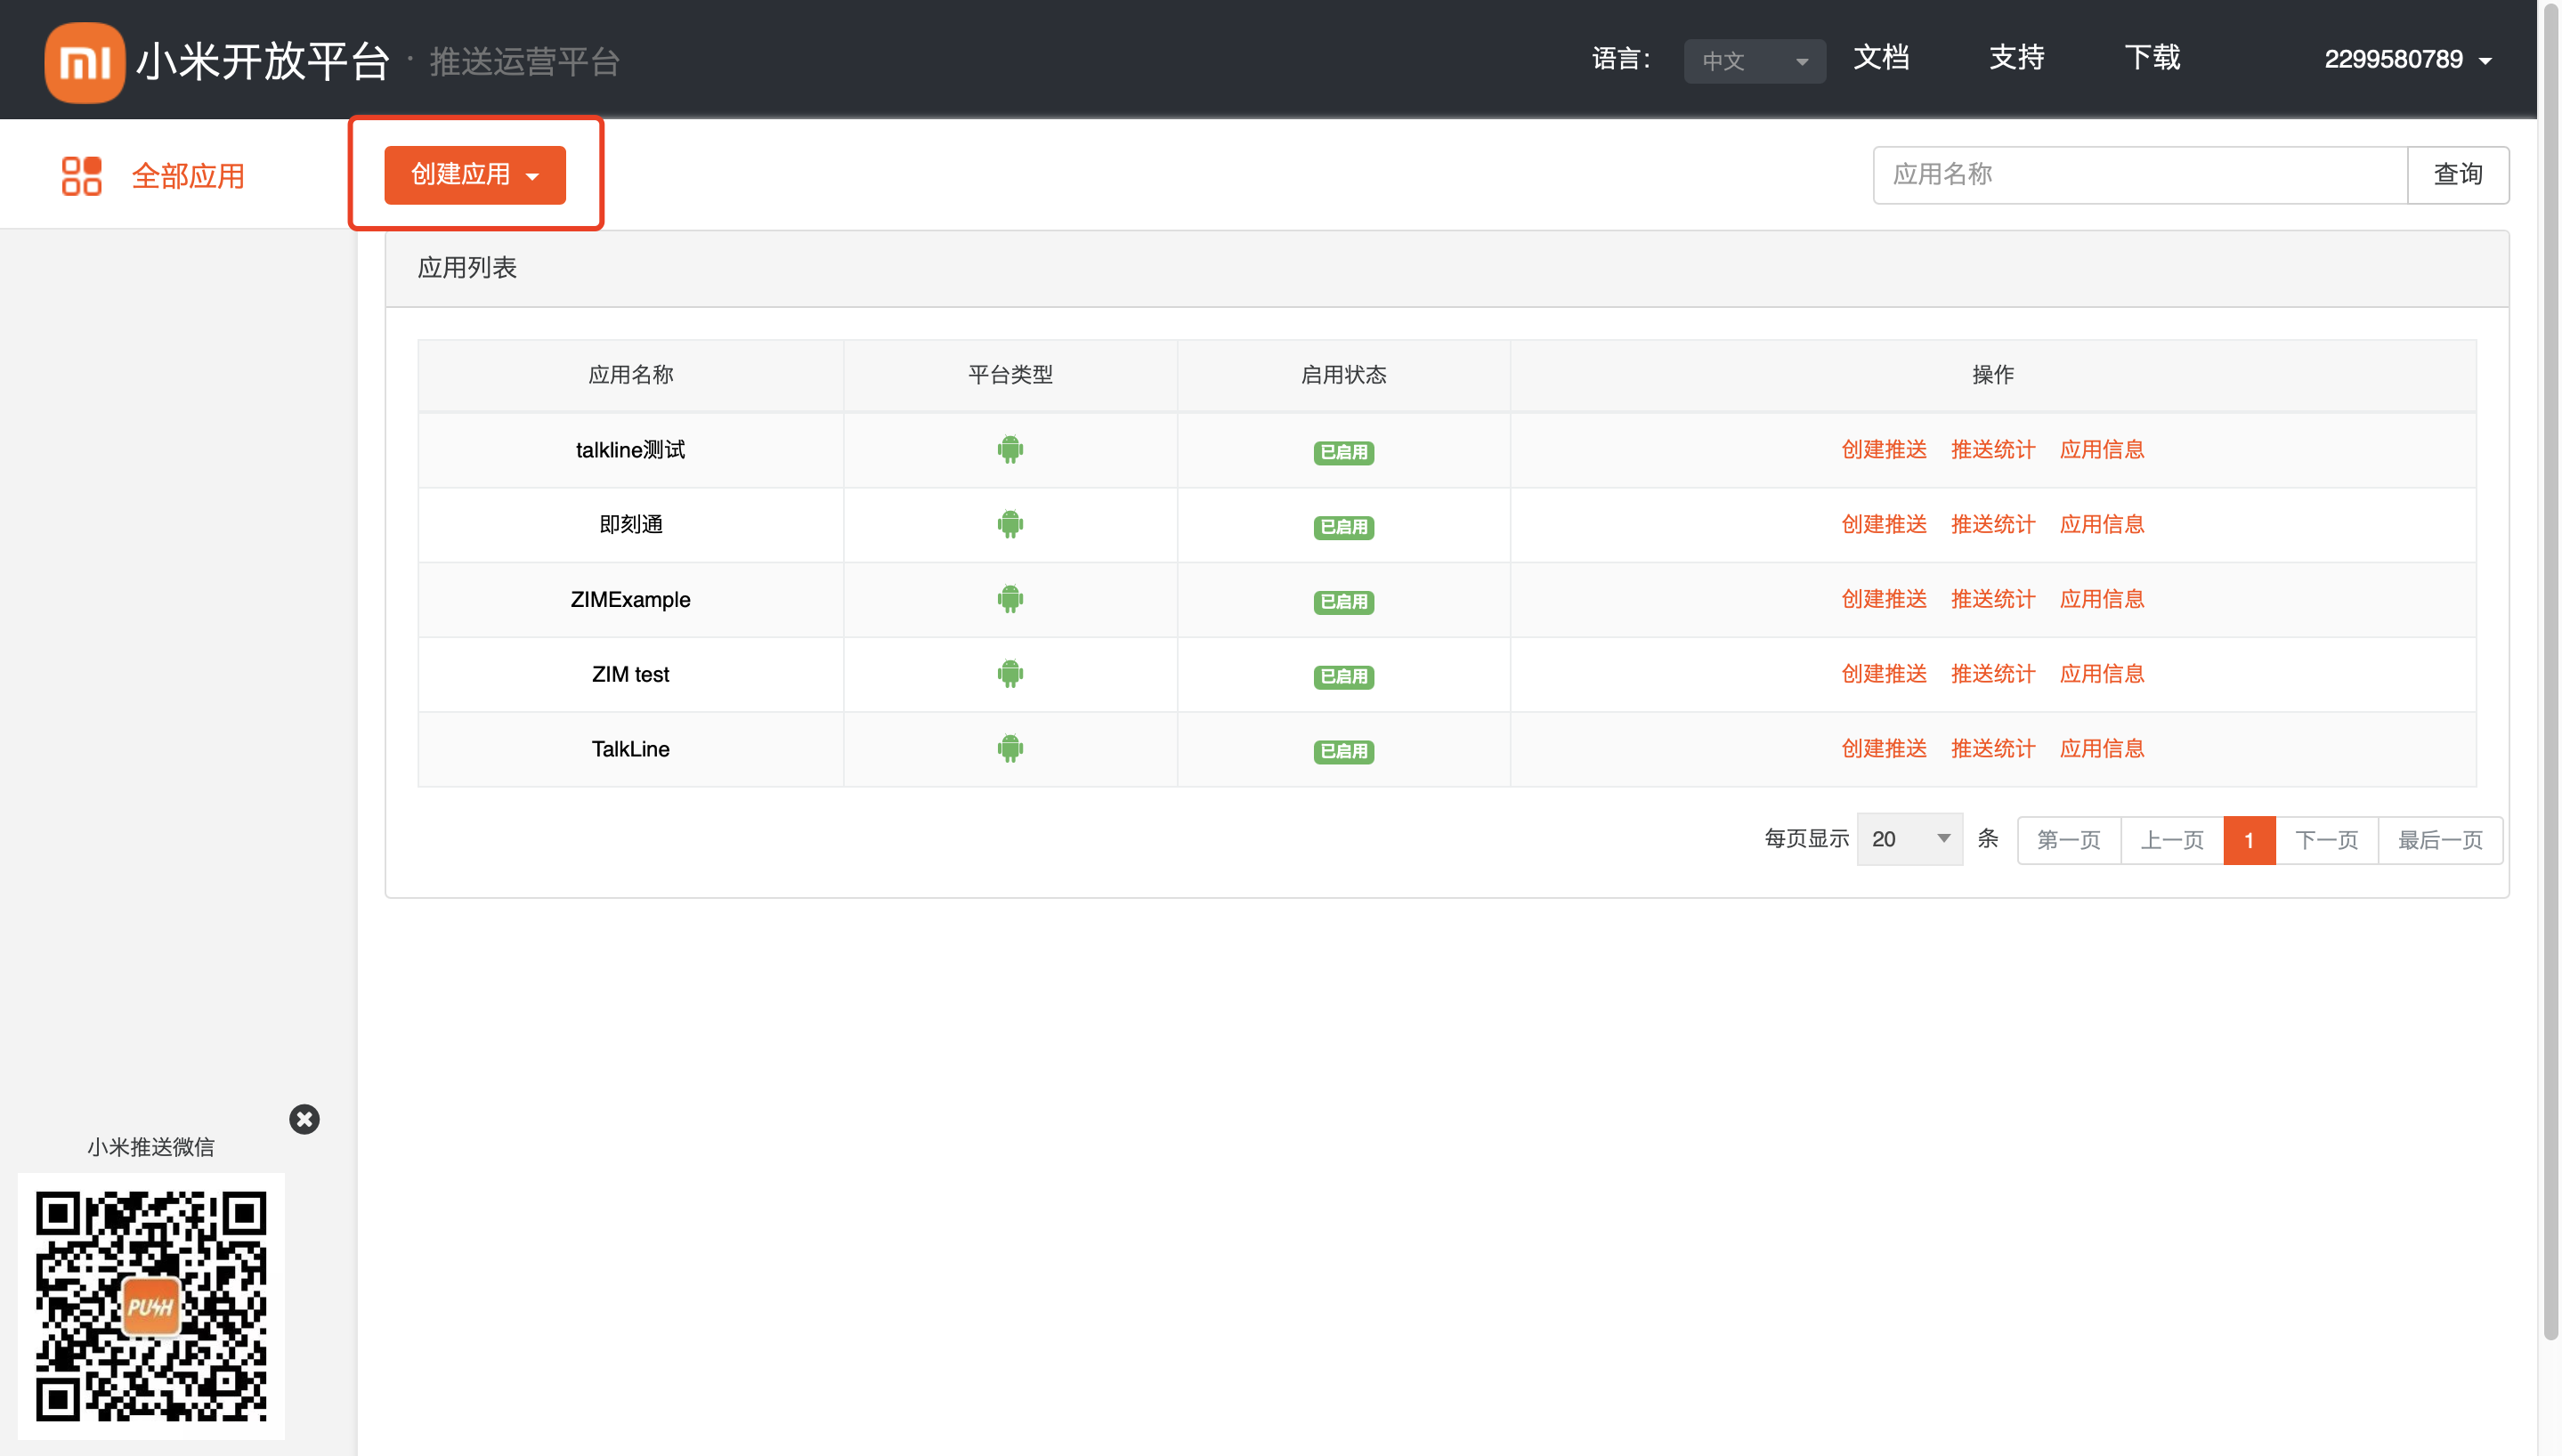Select page 1 in pagination
The height and width of the screenshot is (1456, 2562).
click(x=2249, y=840)
